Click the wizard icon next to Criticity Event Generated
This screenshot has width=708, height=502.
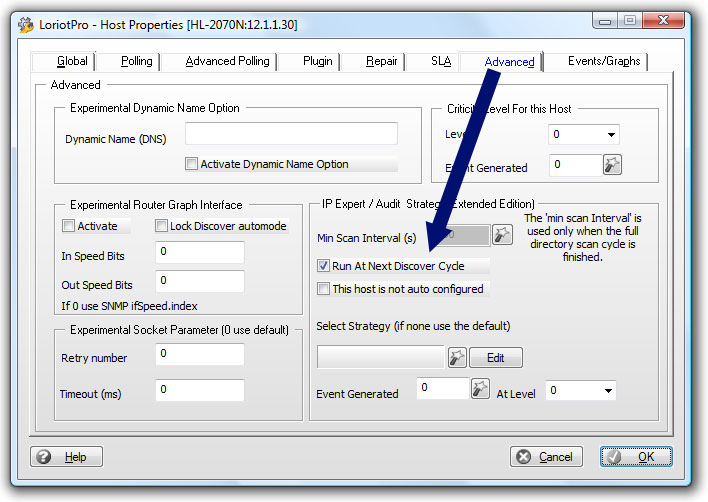[x=612, y=164]
